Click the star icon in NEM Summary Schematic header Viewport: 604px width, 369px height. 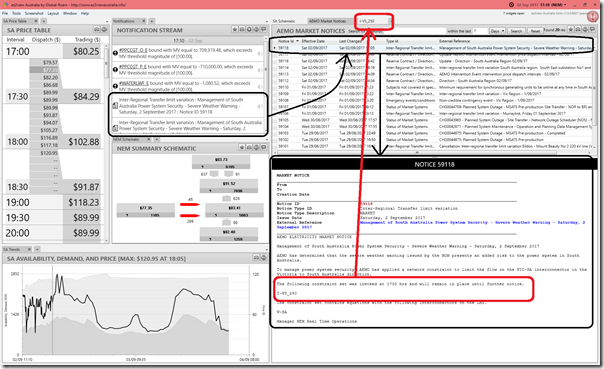[x=242, y=148]
